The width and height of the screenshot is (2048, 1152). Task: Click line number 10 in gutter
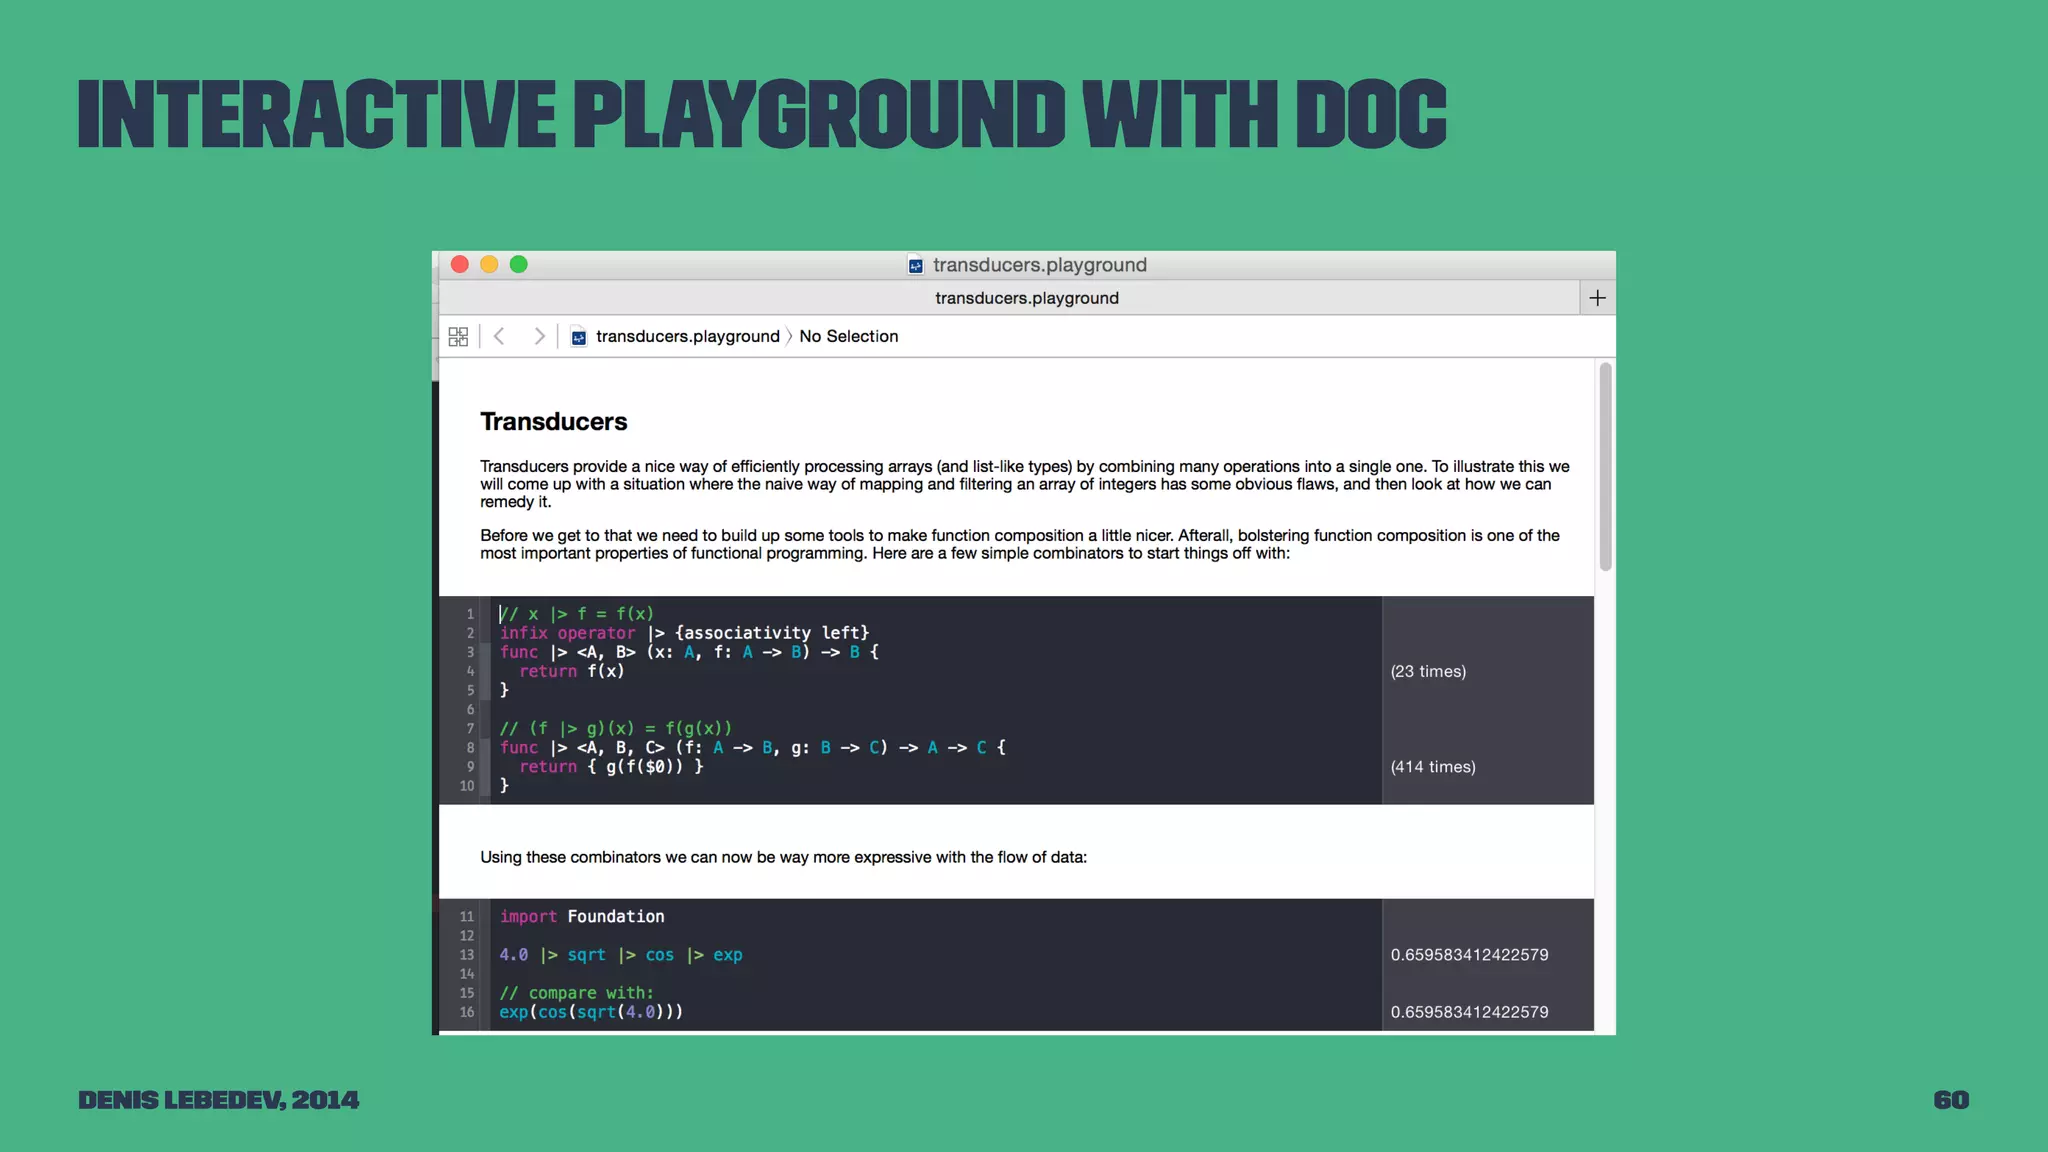click(x=467, y=786)
